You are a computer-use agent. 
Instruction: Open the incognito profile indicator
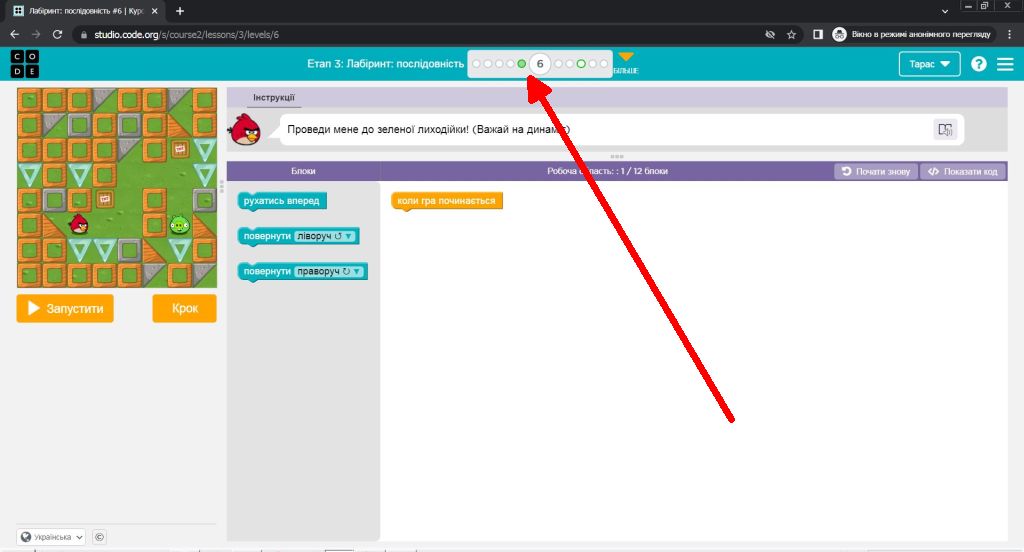[914, 35]
